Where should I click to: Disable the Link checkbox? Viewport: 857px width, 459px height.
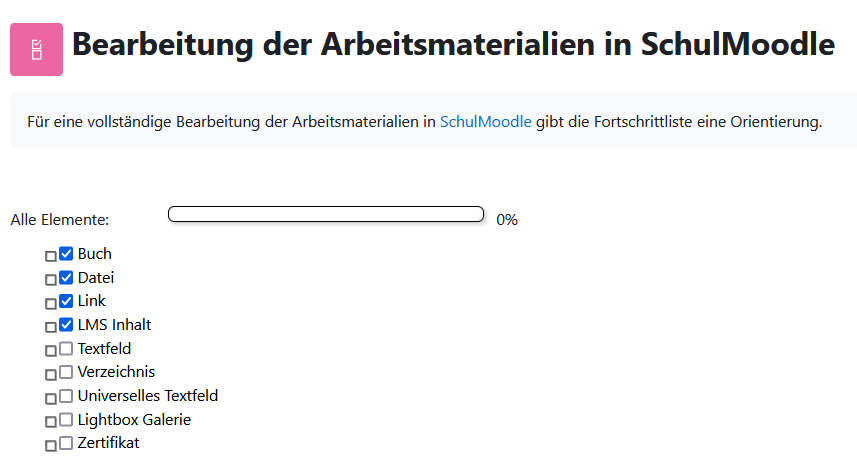click(66, 301)
